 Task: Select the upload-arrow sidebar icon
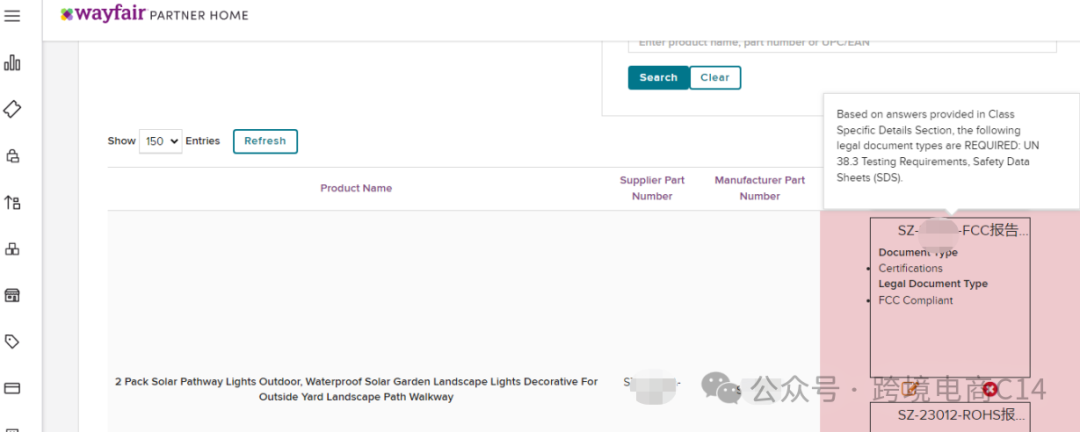click(x=13, y=202)
